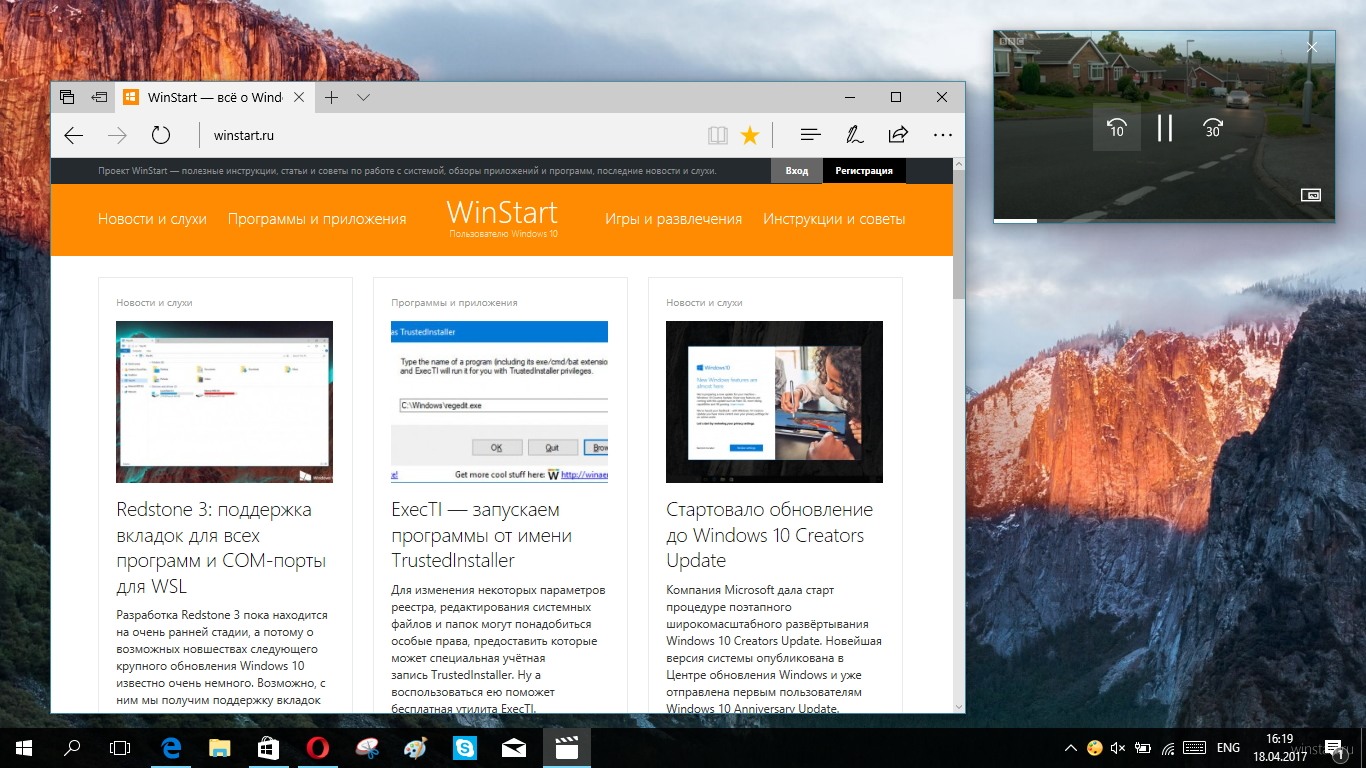The width and height of the screenshot is (1366, 768).
Task: Open the Creators Update article thumbnail
Action: (x=774, y=402)
